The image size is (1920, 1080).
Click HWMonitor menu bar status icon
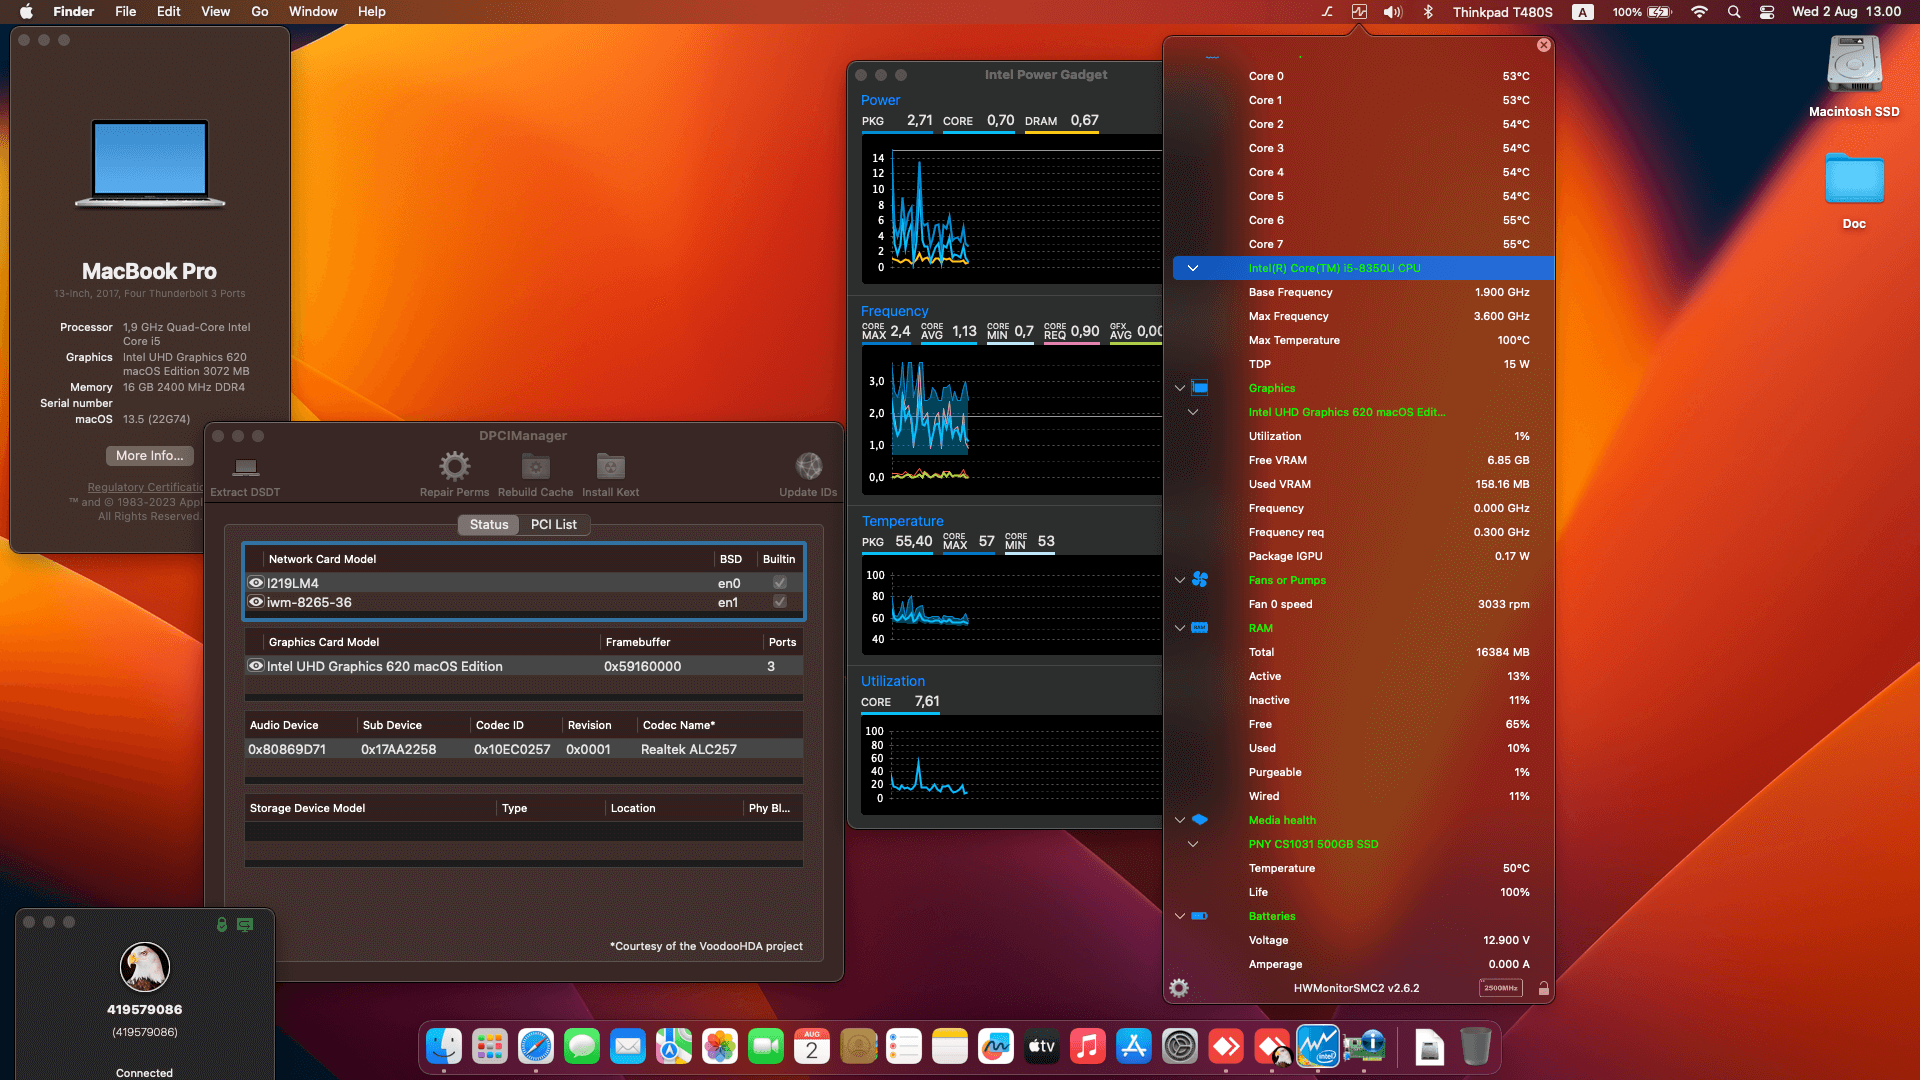[1359, 12]
